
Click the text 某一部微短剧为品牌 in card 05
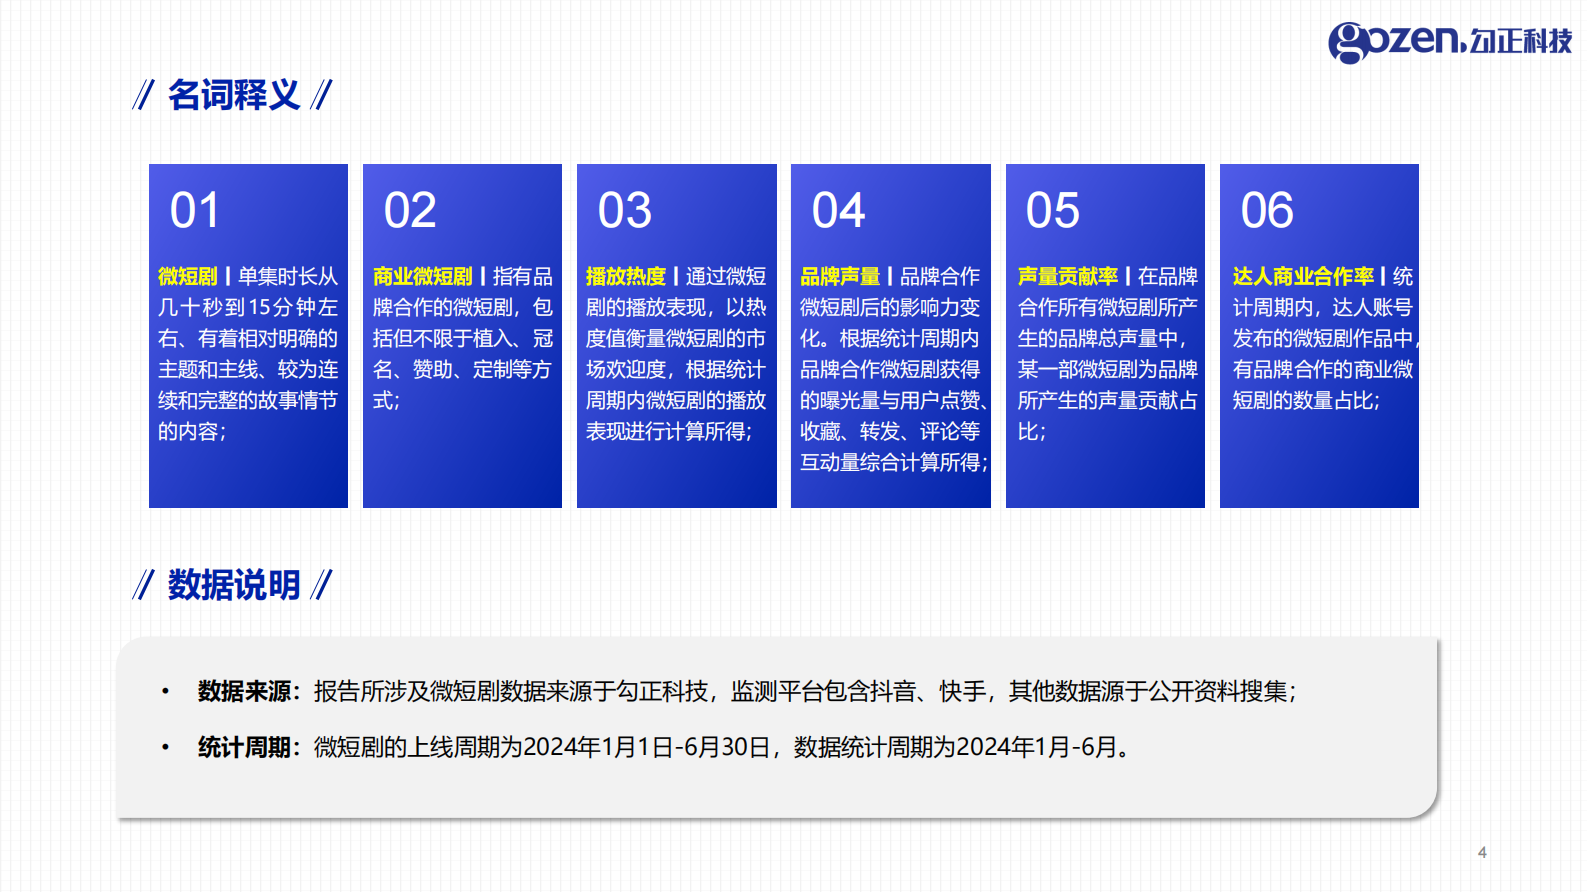(x=1108, y=369)
